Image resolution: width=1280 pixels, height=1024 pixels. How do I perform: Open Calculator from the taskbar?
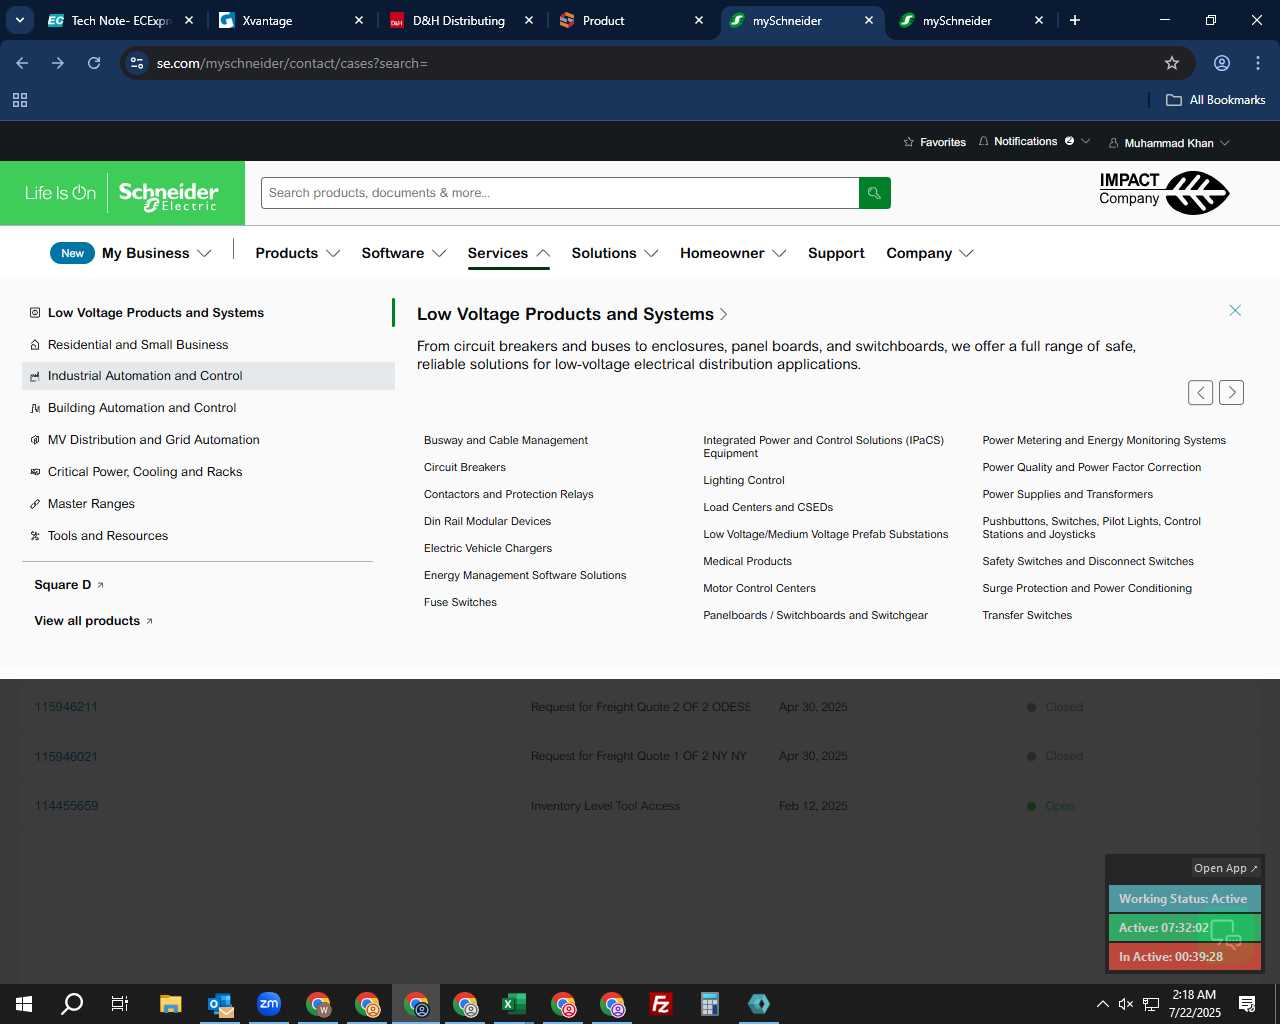(710, 1004)
